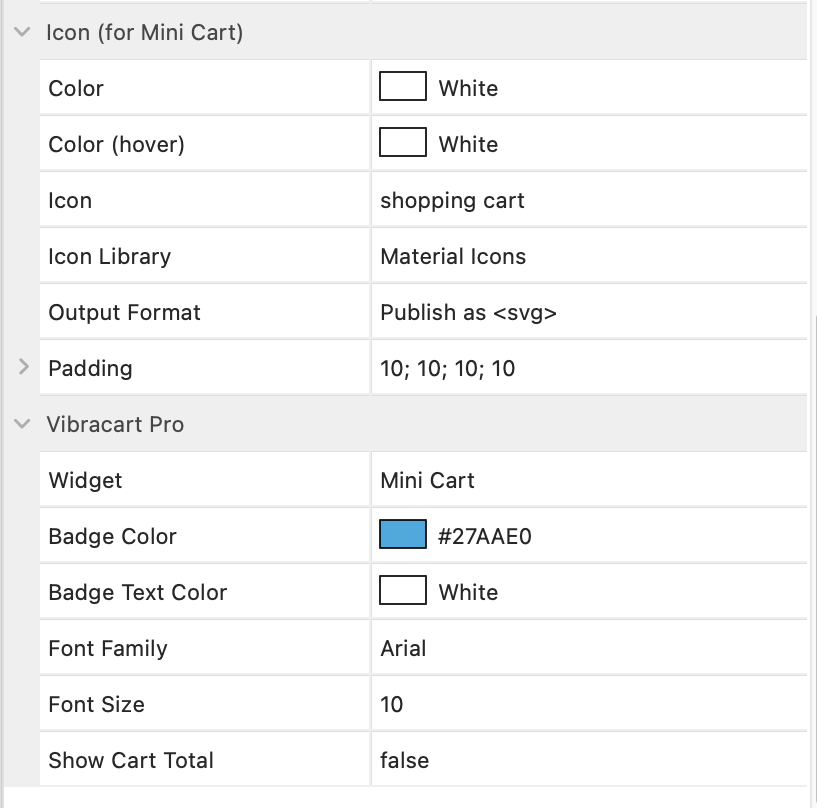The image size is (817, 808).
Task: Click the Vibracart Pro section header
Action: click(115, 424)
